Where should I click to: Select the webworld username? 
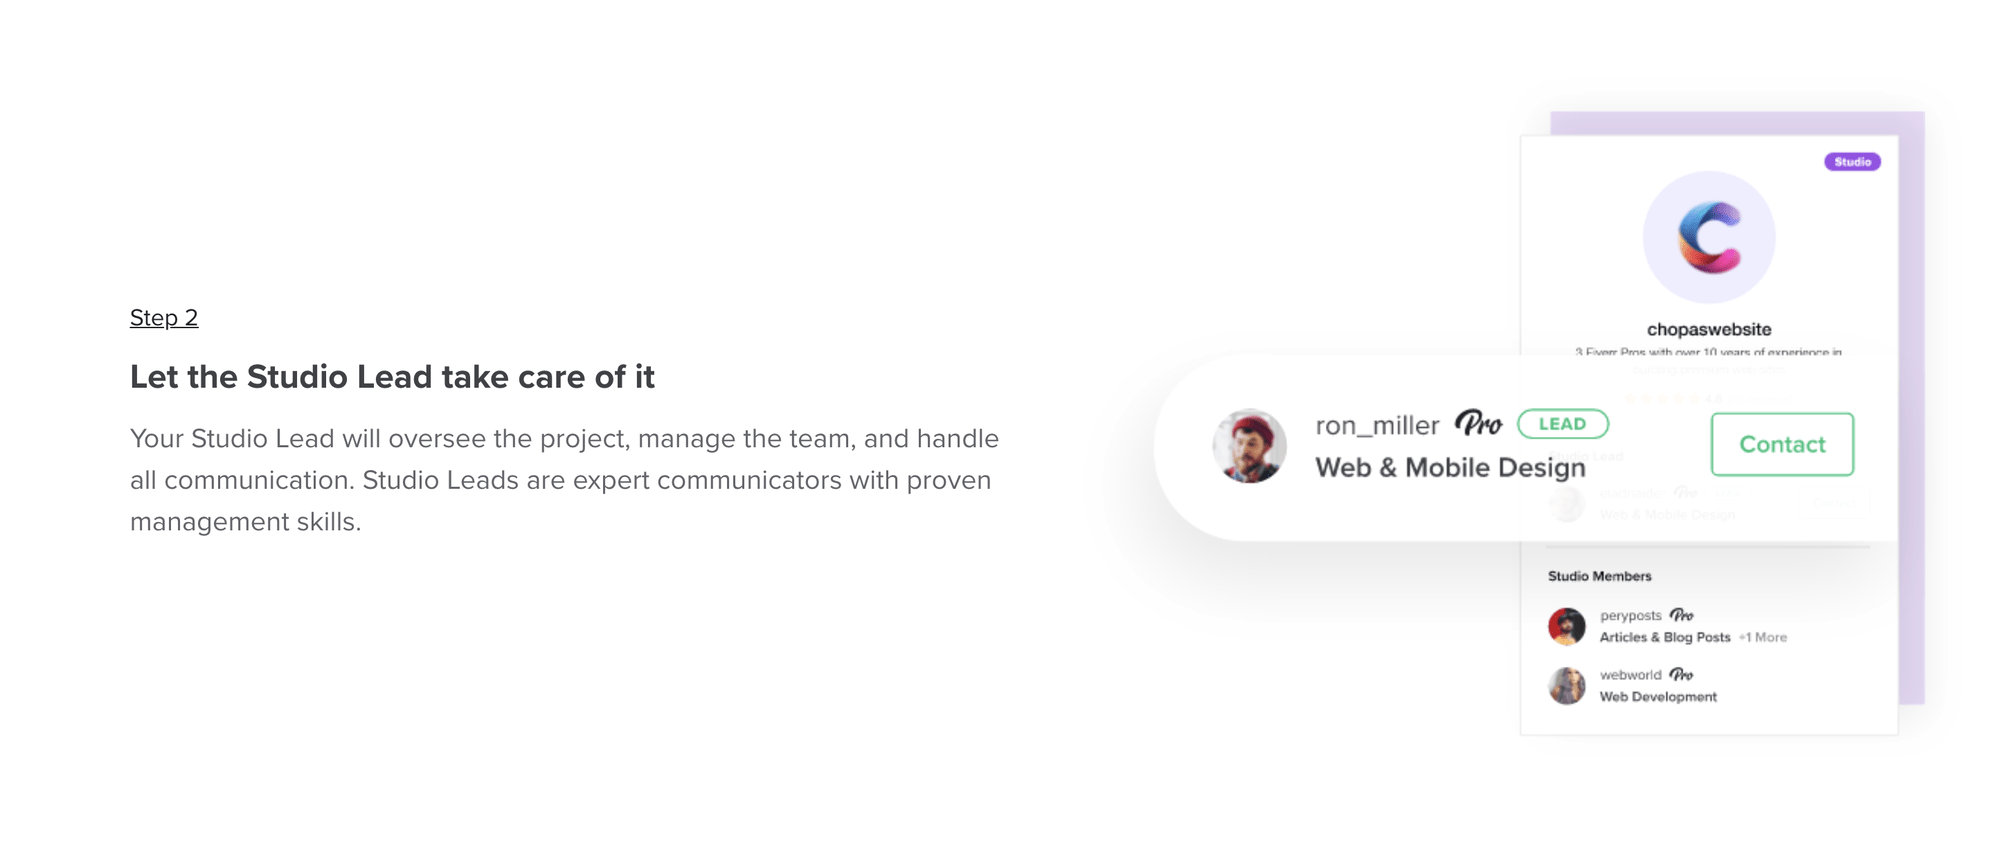(x=1630, y=675)
